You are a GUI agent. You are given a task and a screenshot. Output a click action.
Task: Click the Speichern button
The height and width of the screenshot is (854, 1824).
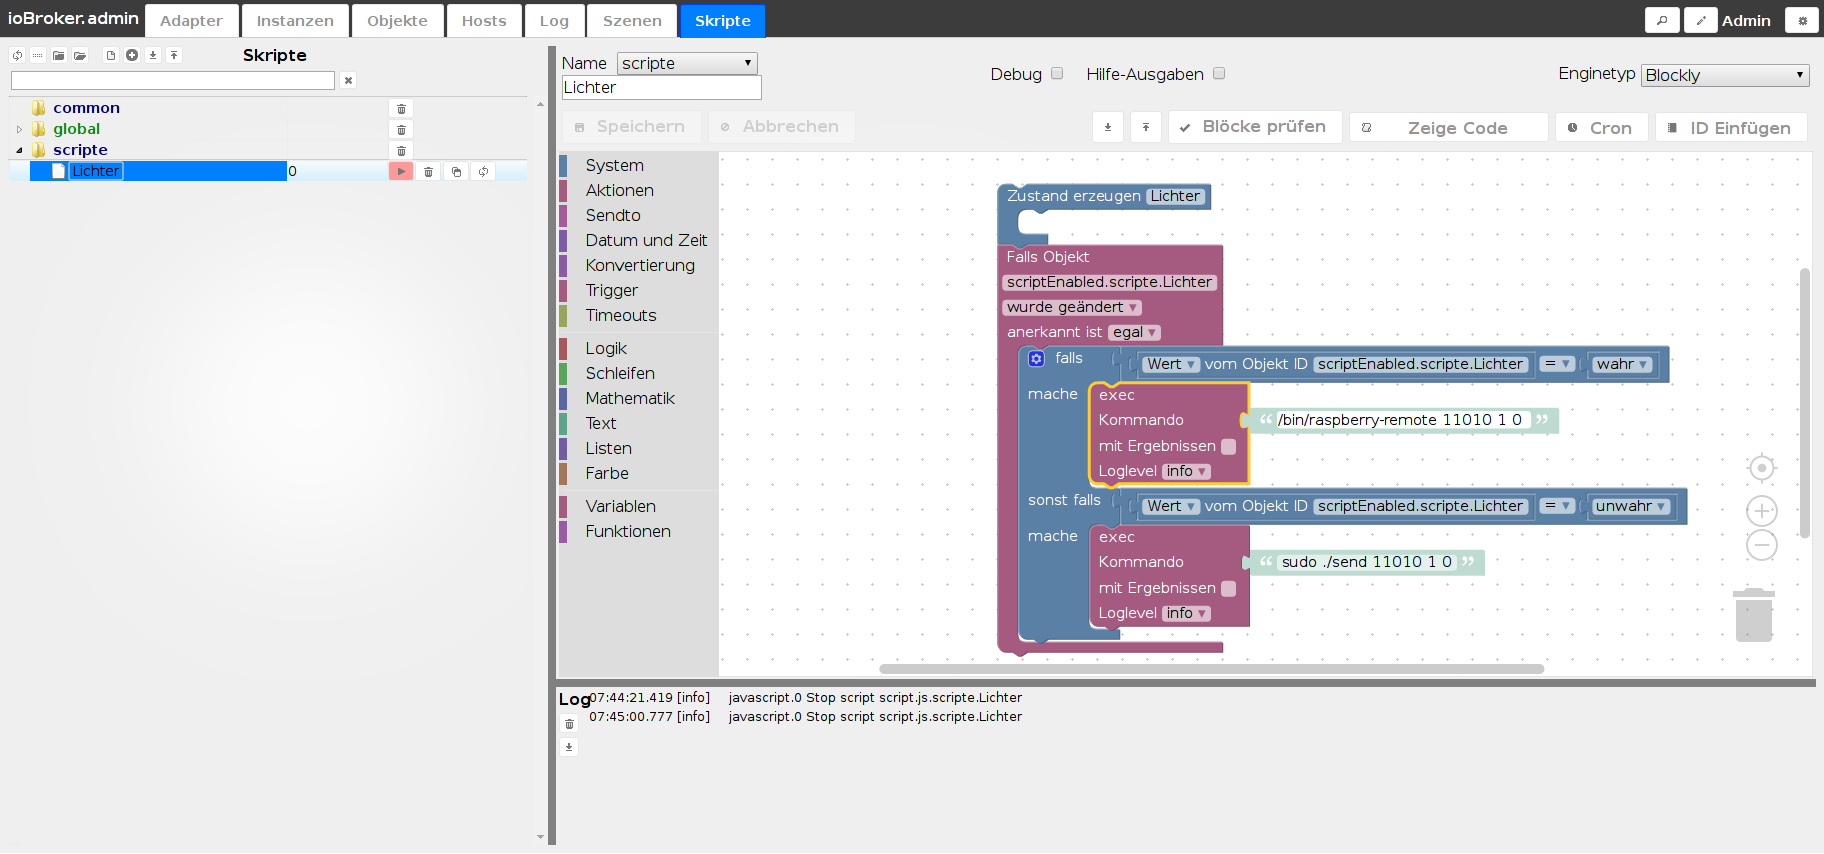coord(631,127)
